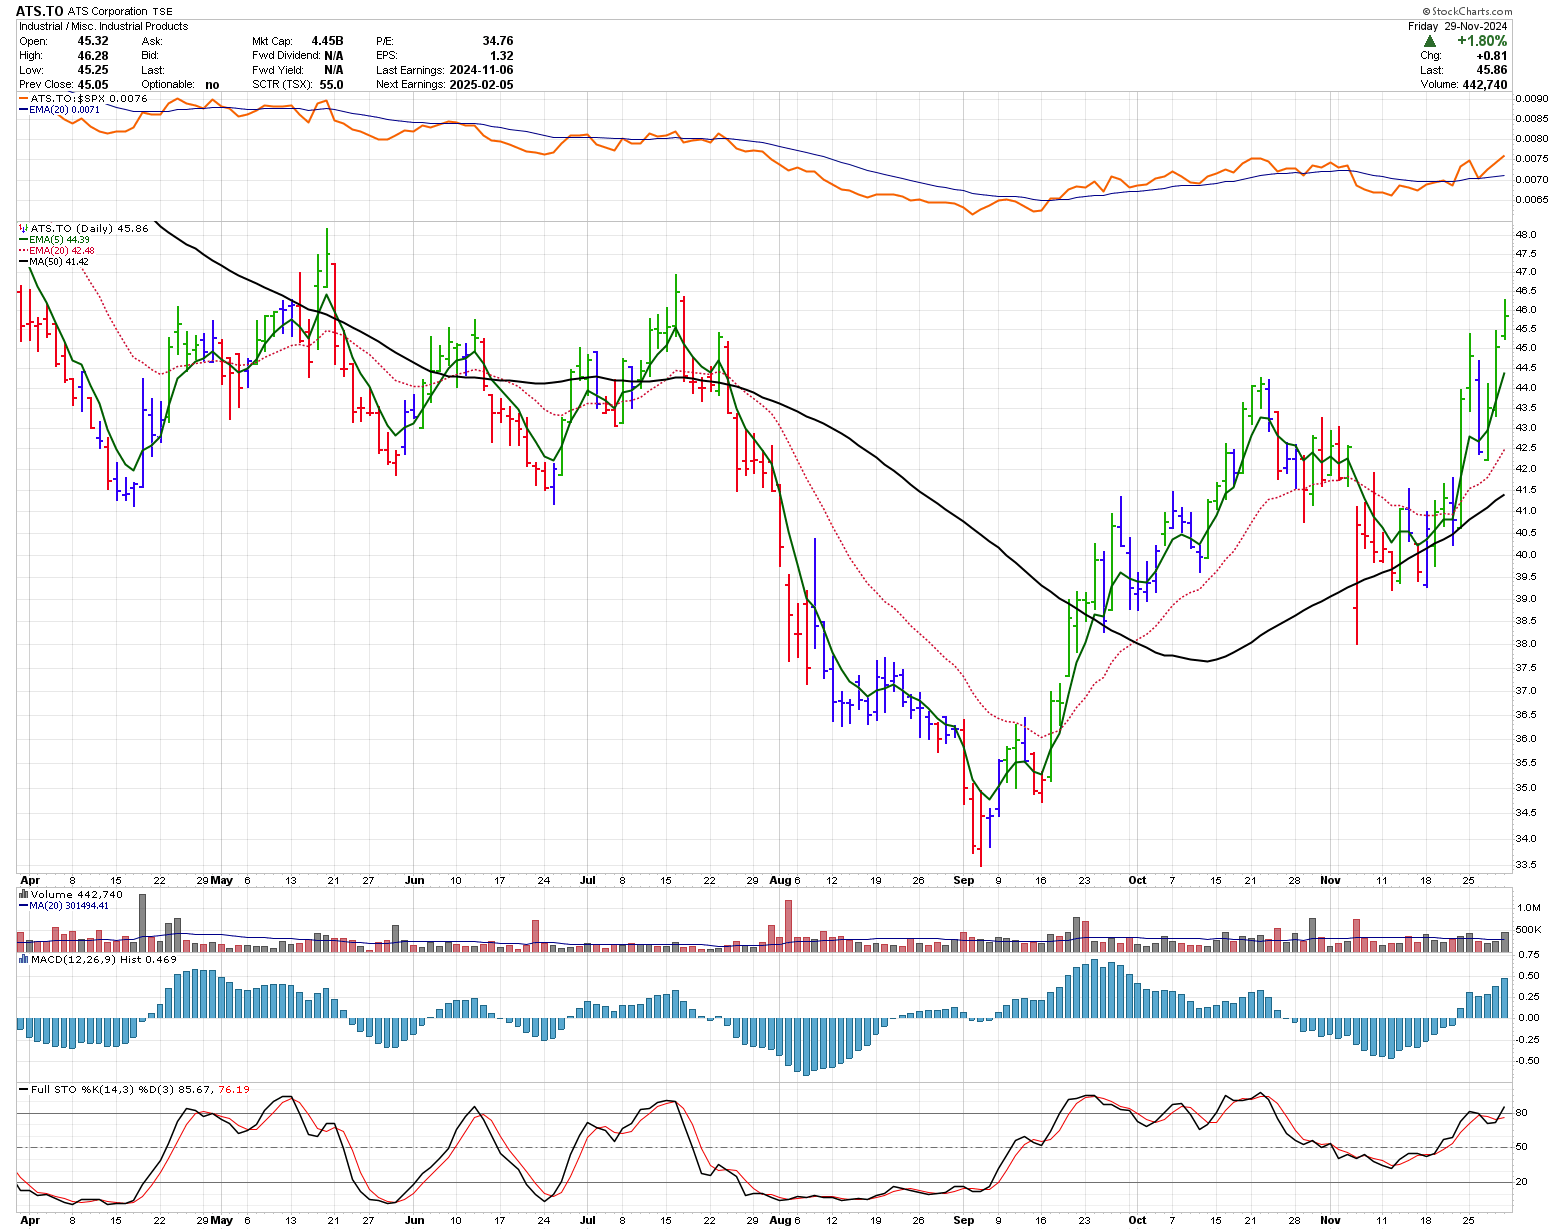Select the Open value 45.32
The height and width of the screenshot is (1230, 1565).
point(93,41)
